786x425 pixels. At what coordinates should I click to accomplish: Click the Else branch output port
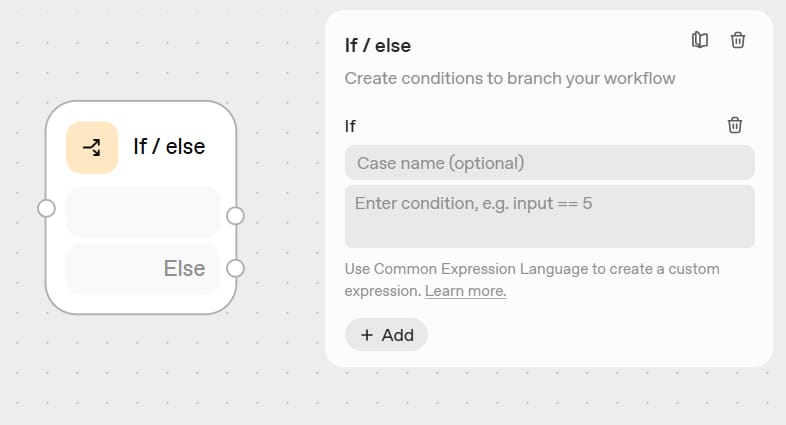pos(236,268)
